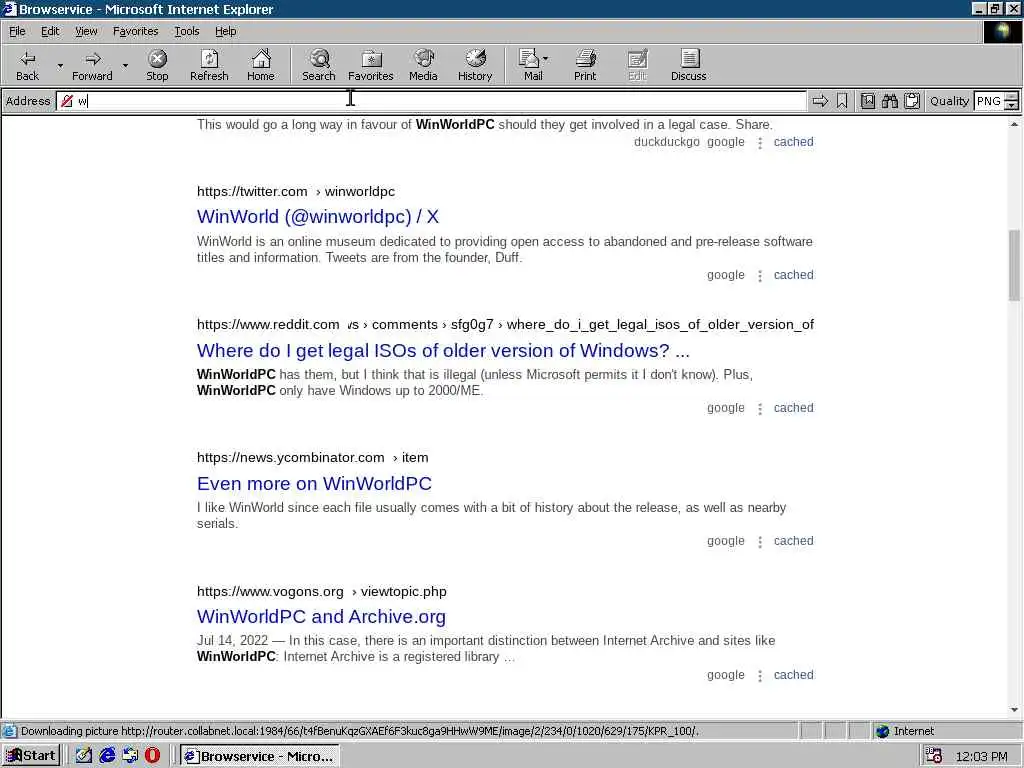Open the Discuss toolbar

pos(688,65)
